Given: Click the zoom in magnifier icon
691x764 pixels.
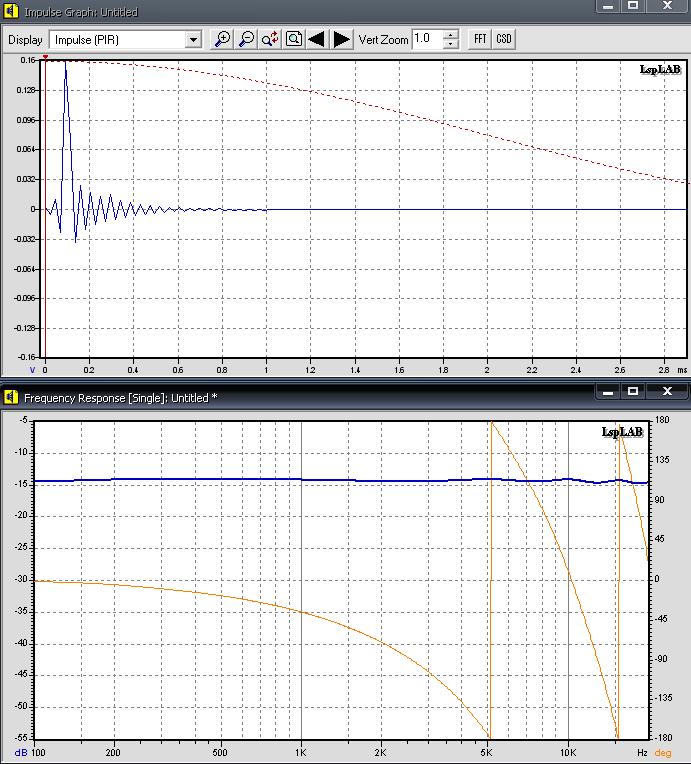Looking at the screenshot, I should (x=222, y=39).
